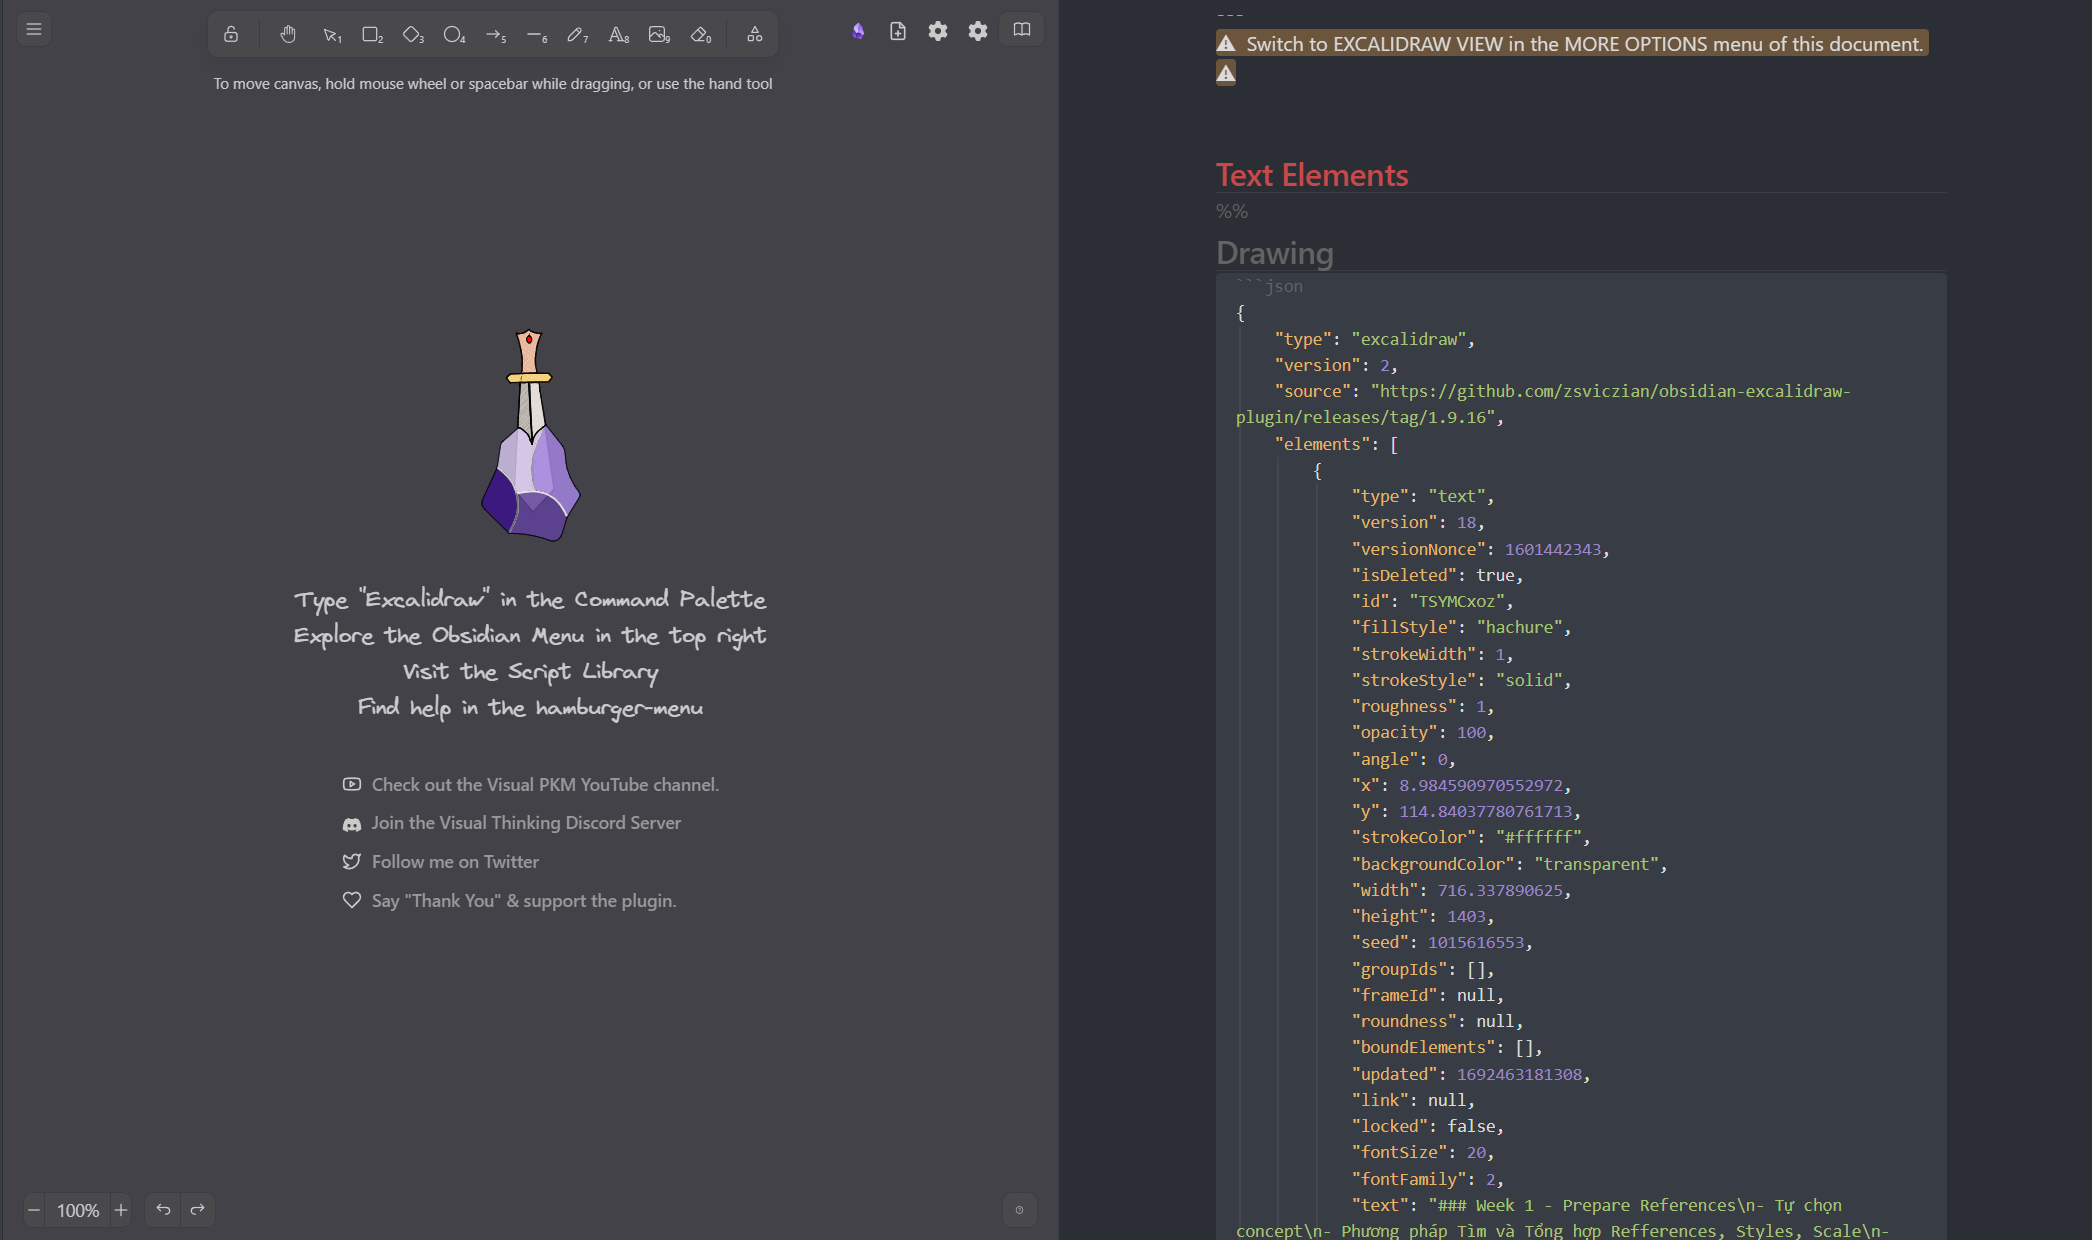Select the Draw (pencil) tool
This screenshot has height=1240, width=2092.
click(577, 33)
